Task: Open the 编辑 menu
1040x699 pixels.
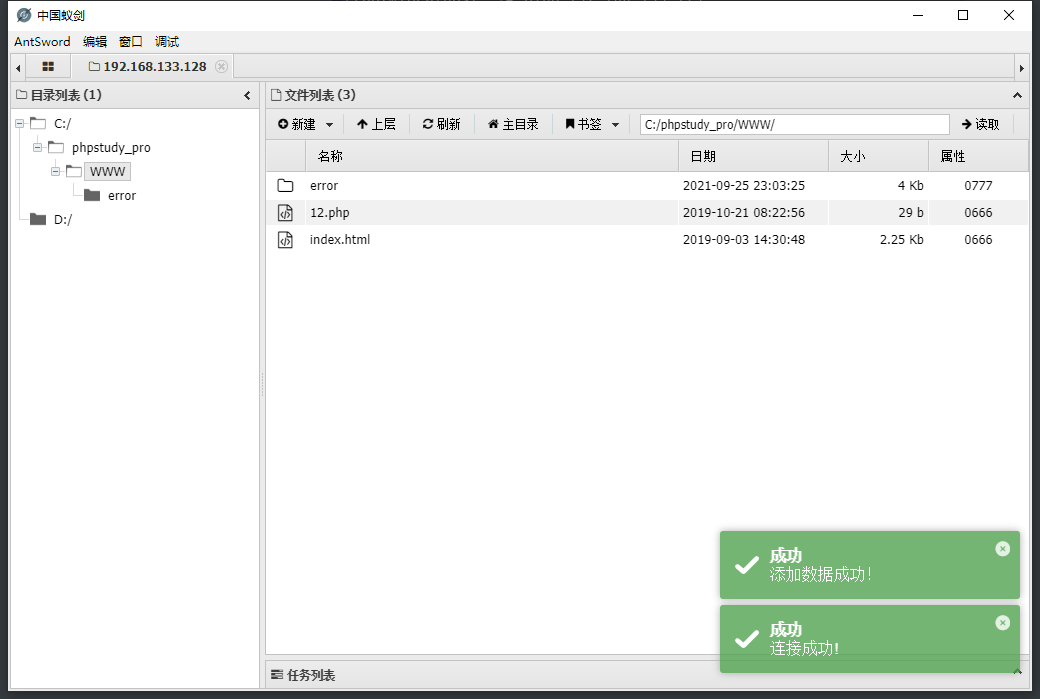Action: click(x=95, y=41)
